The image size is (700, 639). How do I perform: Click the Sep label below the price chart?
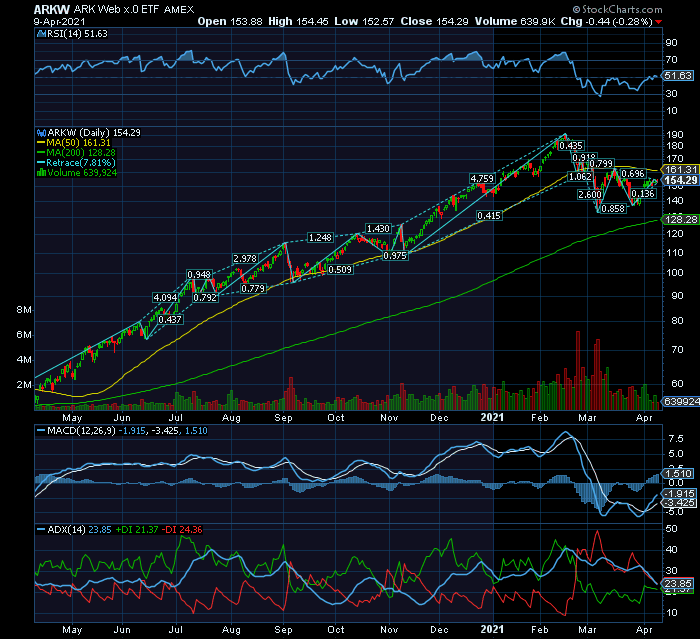(283, 418)
